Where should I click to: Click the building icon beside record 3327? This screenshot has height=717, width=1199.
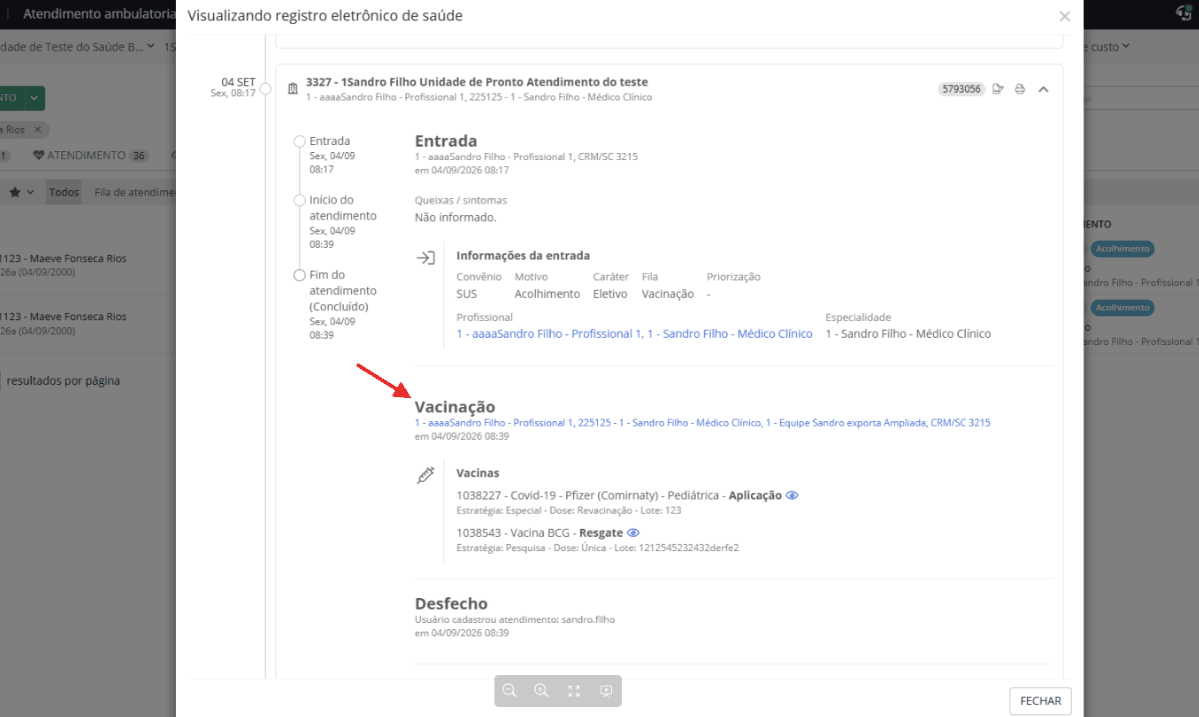point(292,89)
